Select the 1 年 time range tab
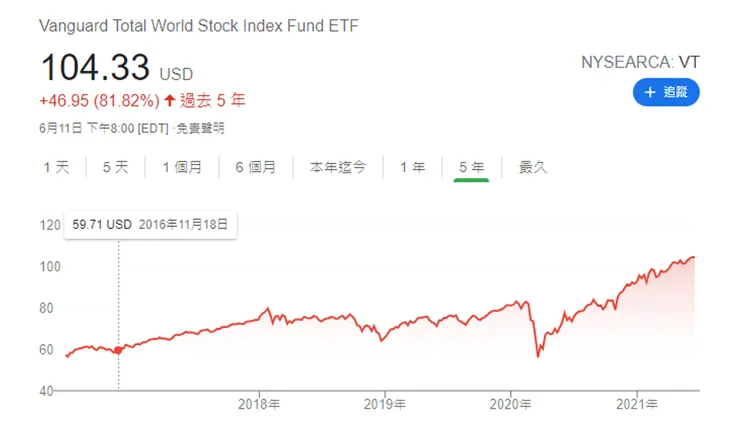This screenshot has width=740, height=431. coord(412,167)
